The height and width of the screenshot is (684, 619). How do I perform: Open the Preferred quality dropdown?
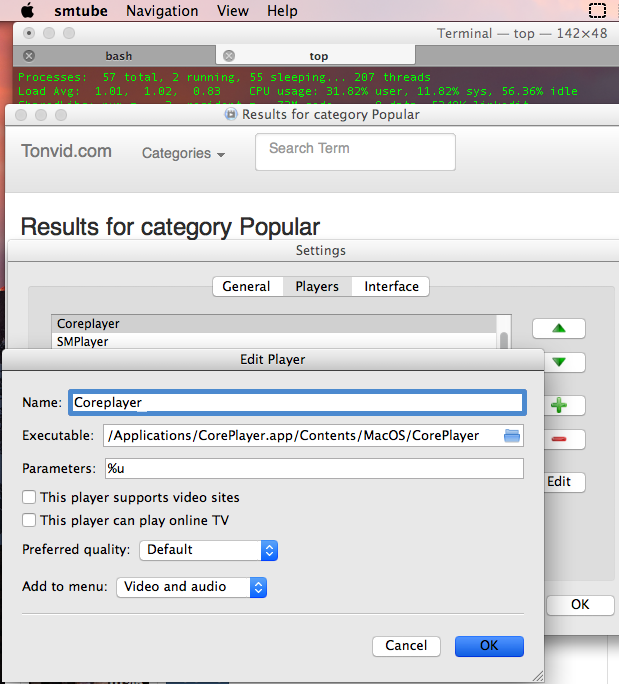(209, 550)
